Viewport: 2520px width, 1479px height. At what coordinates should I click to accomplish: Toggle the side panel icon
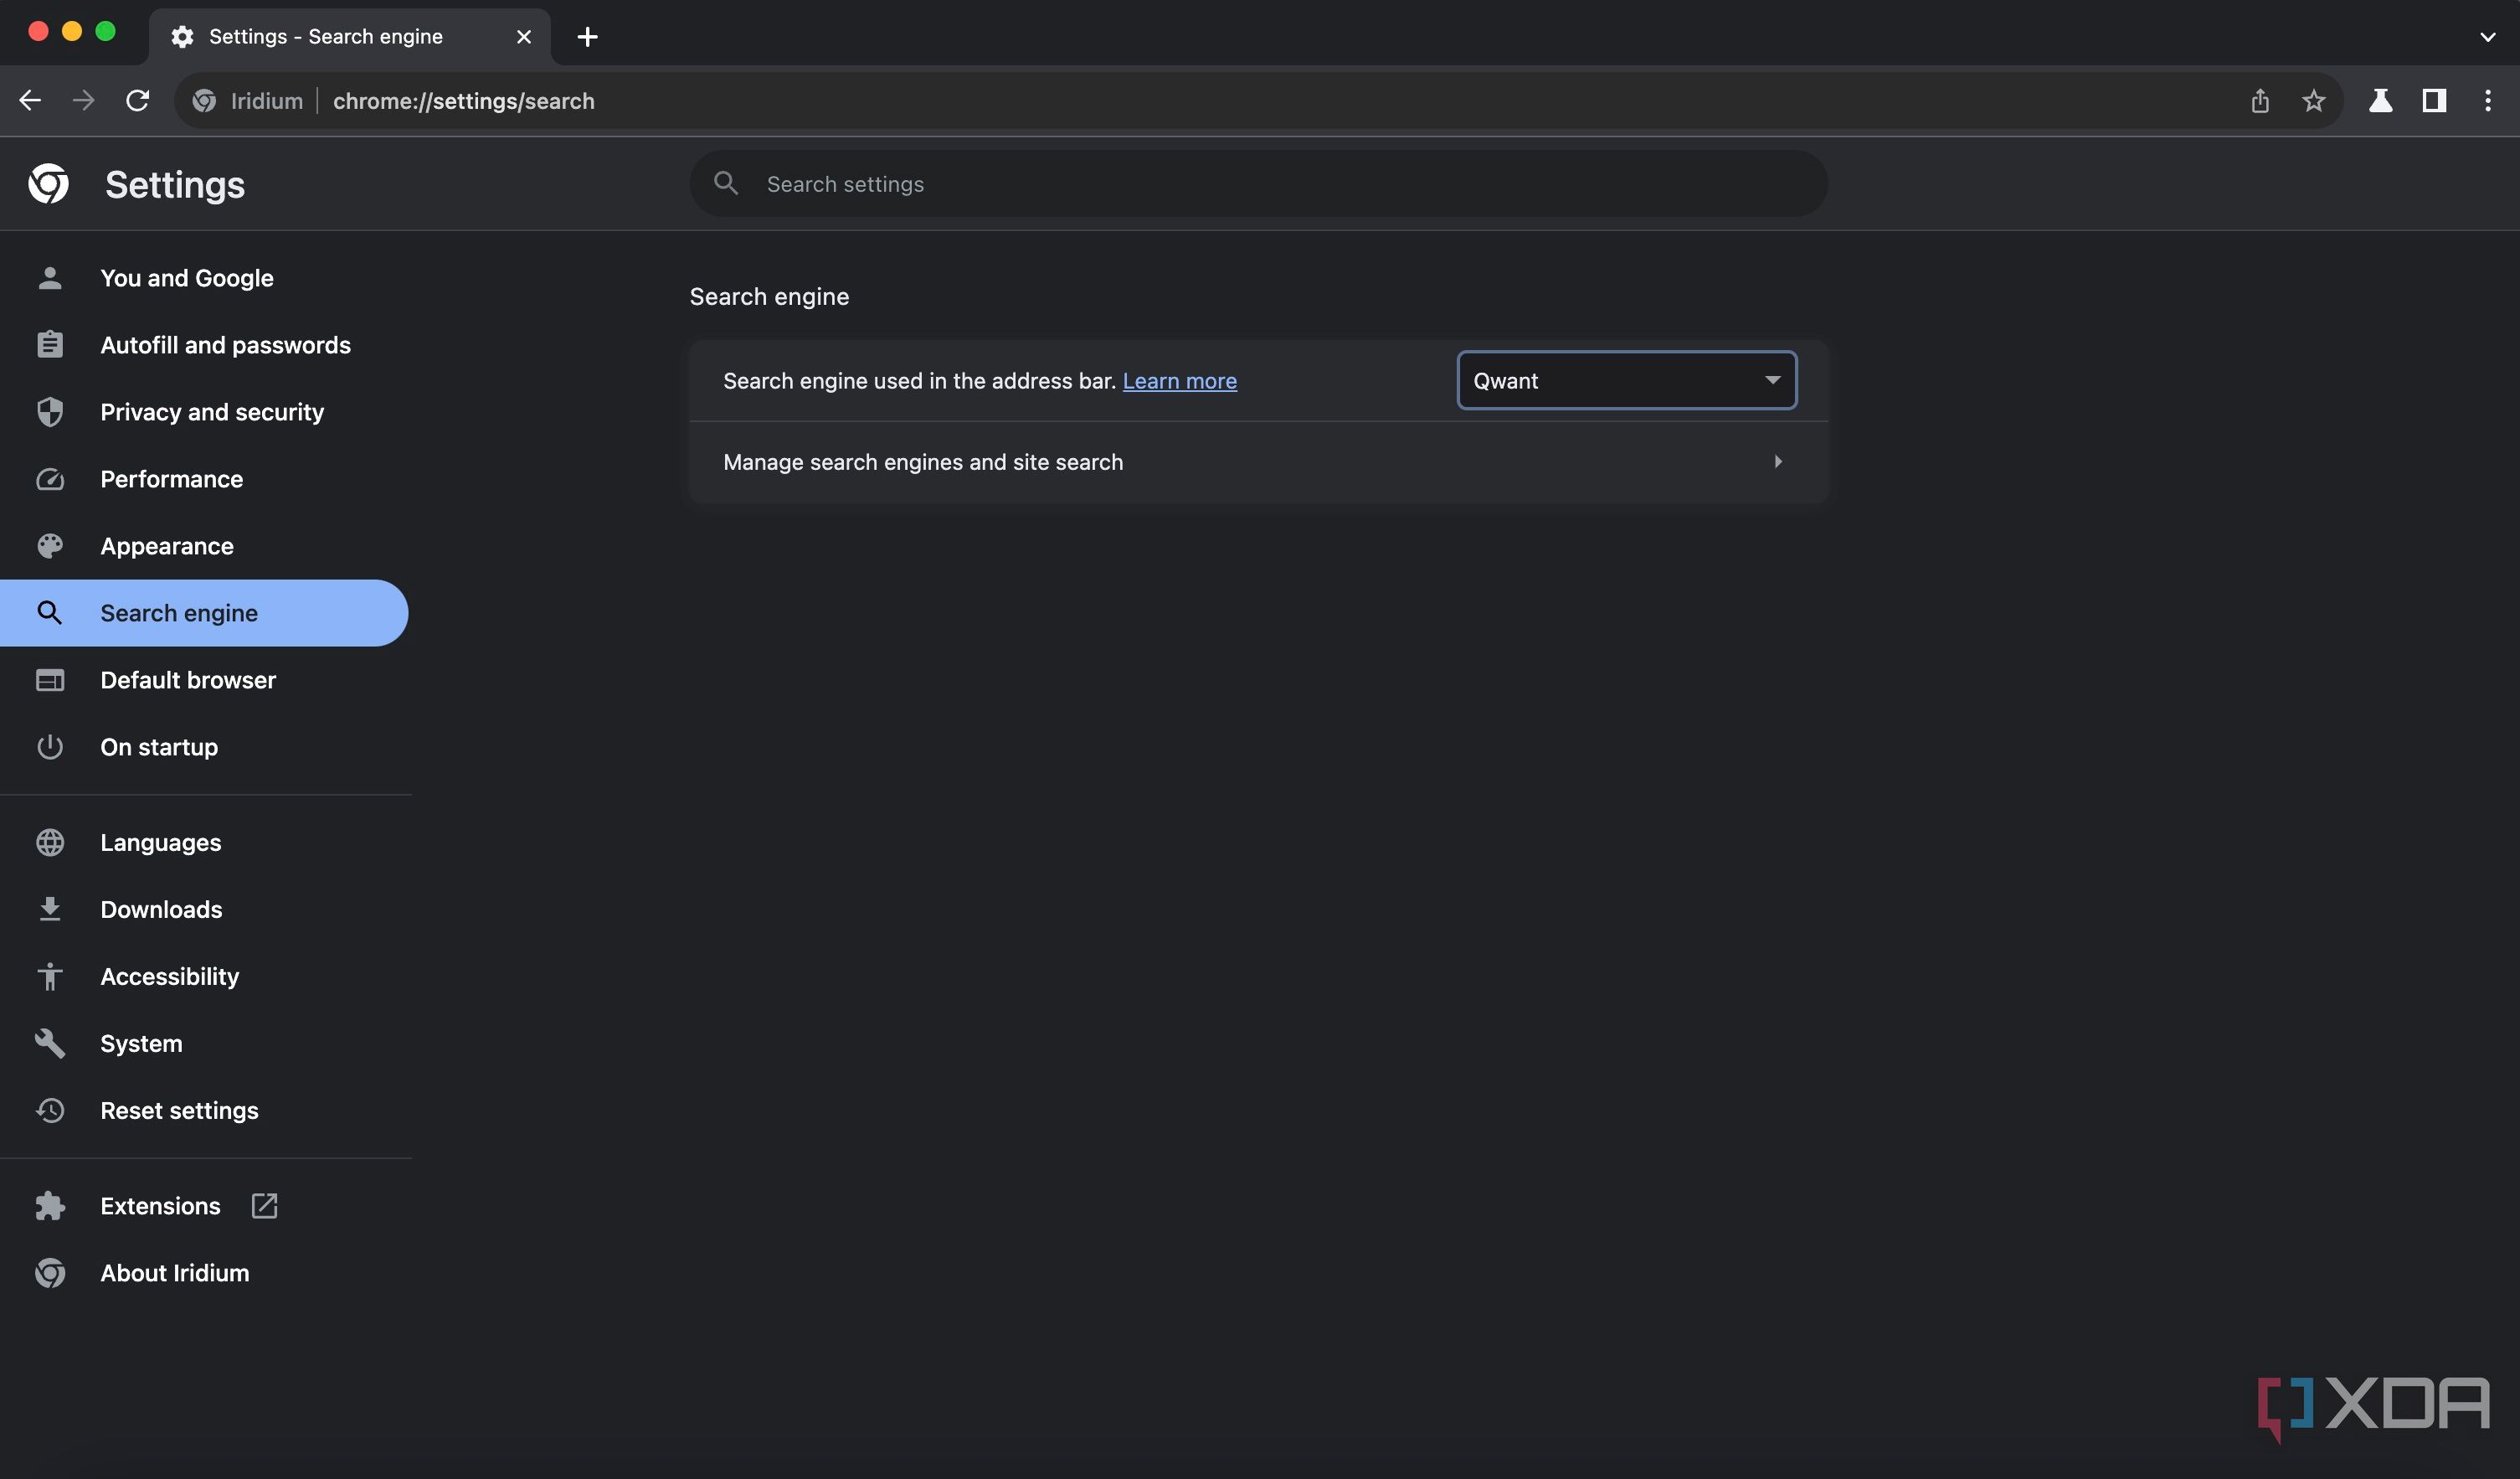(x=2434, y=100)
